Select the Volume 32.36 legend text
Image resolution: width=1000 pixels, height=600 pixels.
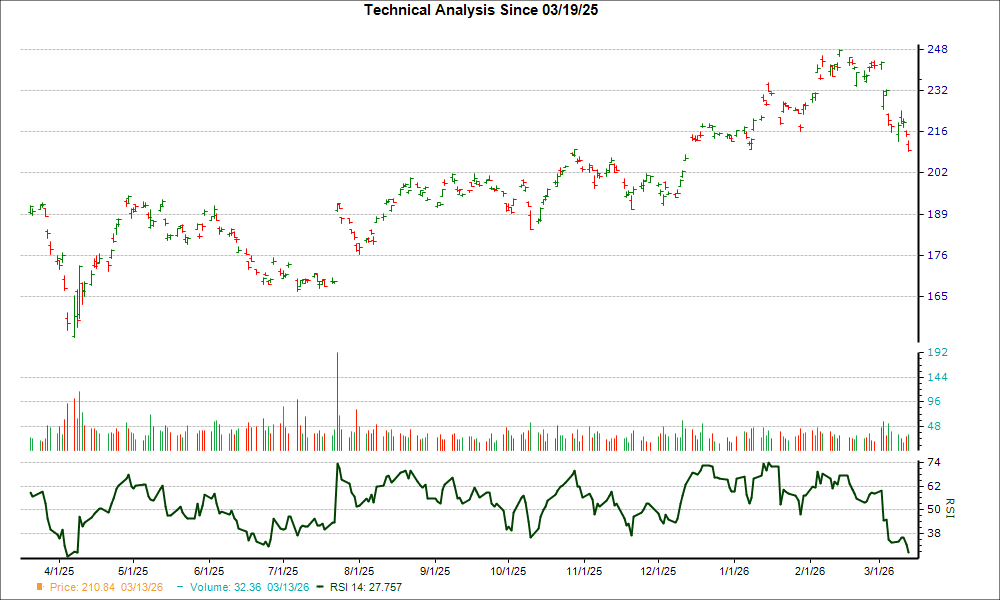coord(239,586)
